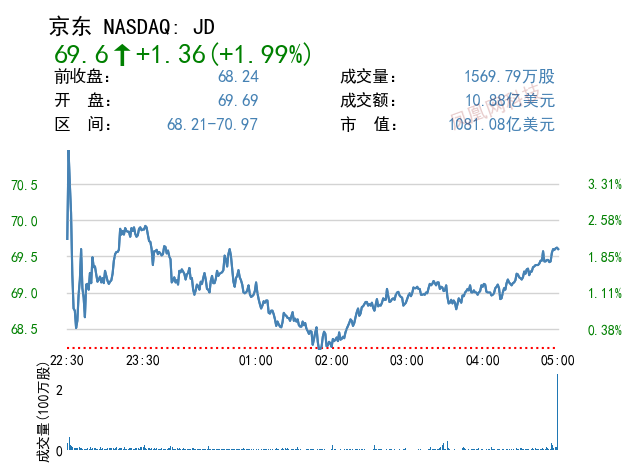Click the 成交量 value 1569.79万股
The height and width of the screenshot is (472, 632).
click(x=509, y=77)
